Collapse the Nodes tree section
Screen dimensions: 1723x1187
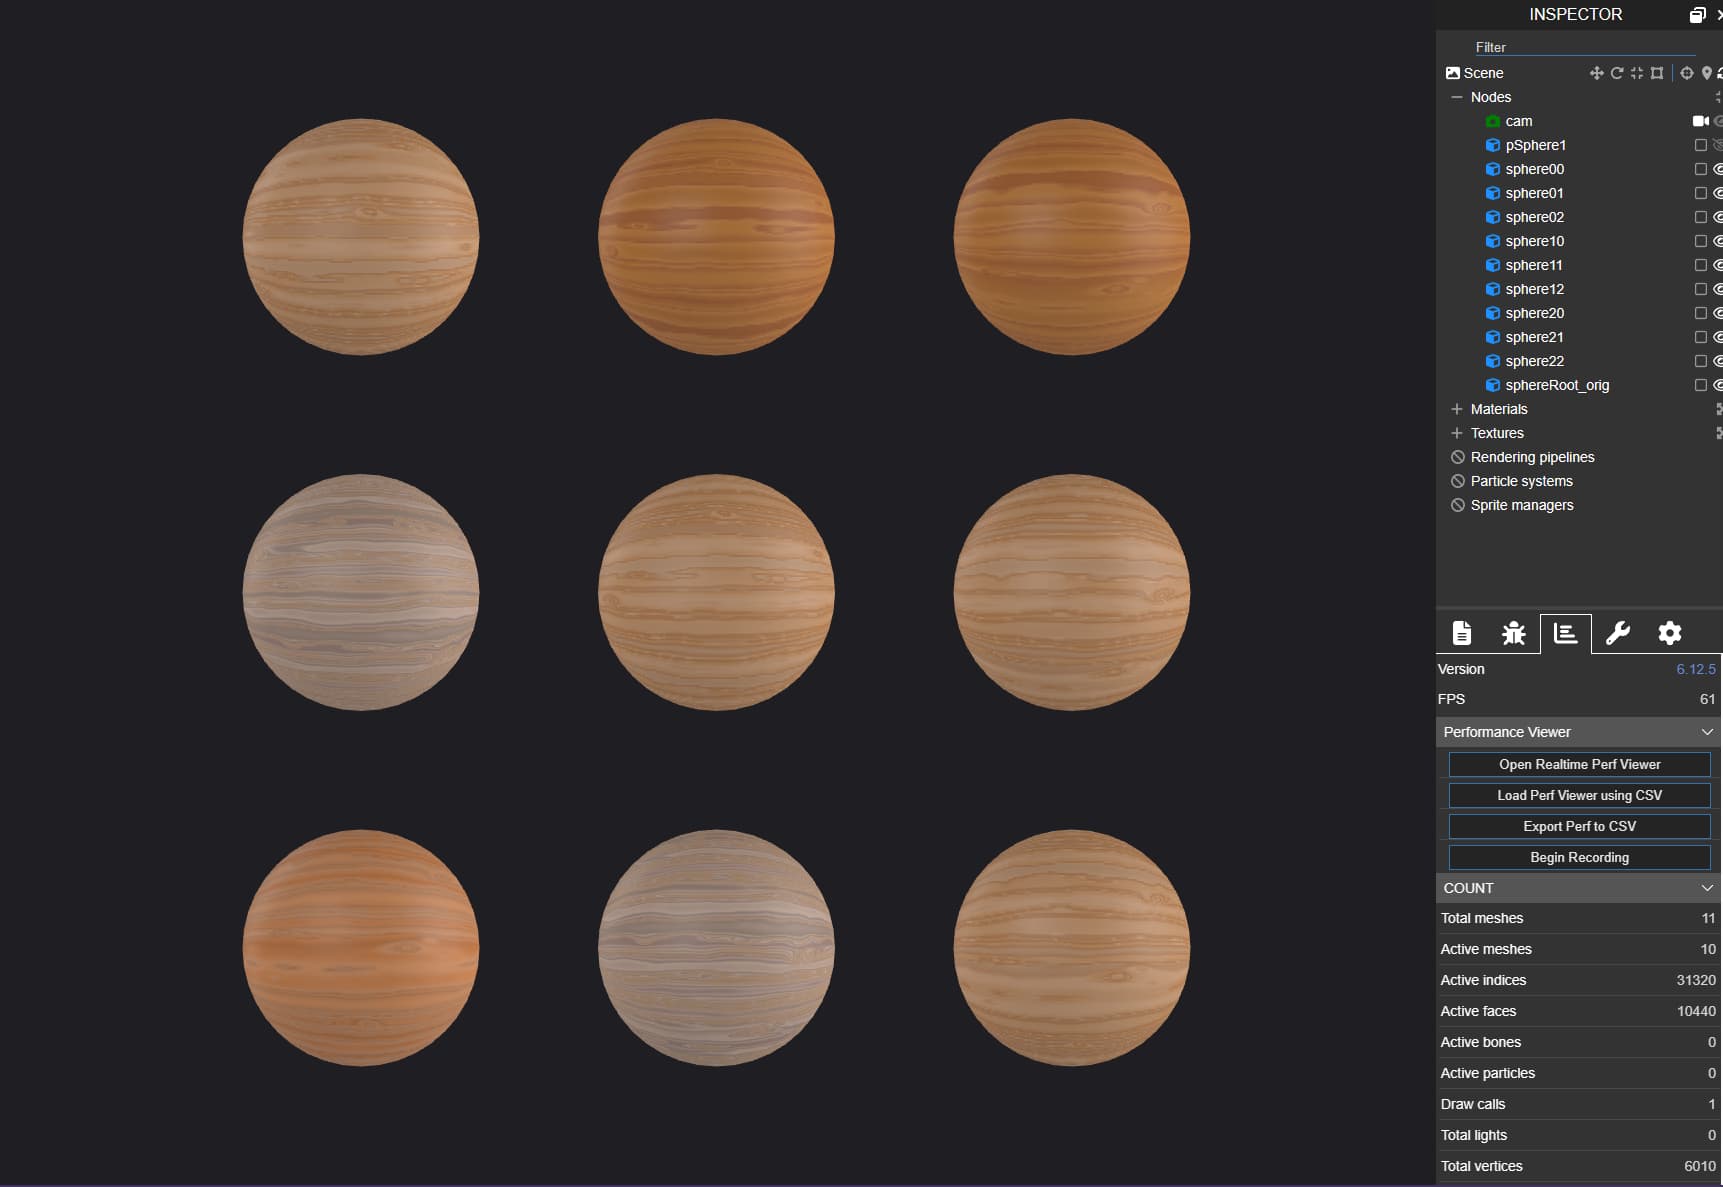tap(1457, 97)
